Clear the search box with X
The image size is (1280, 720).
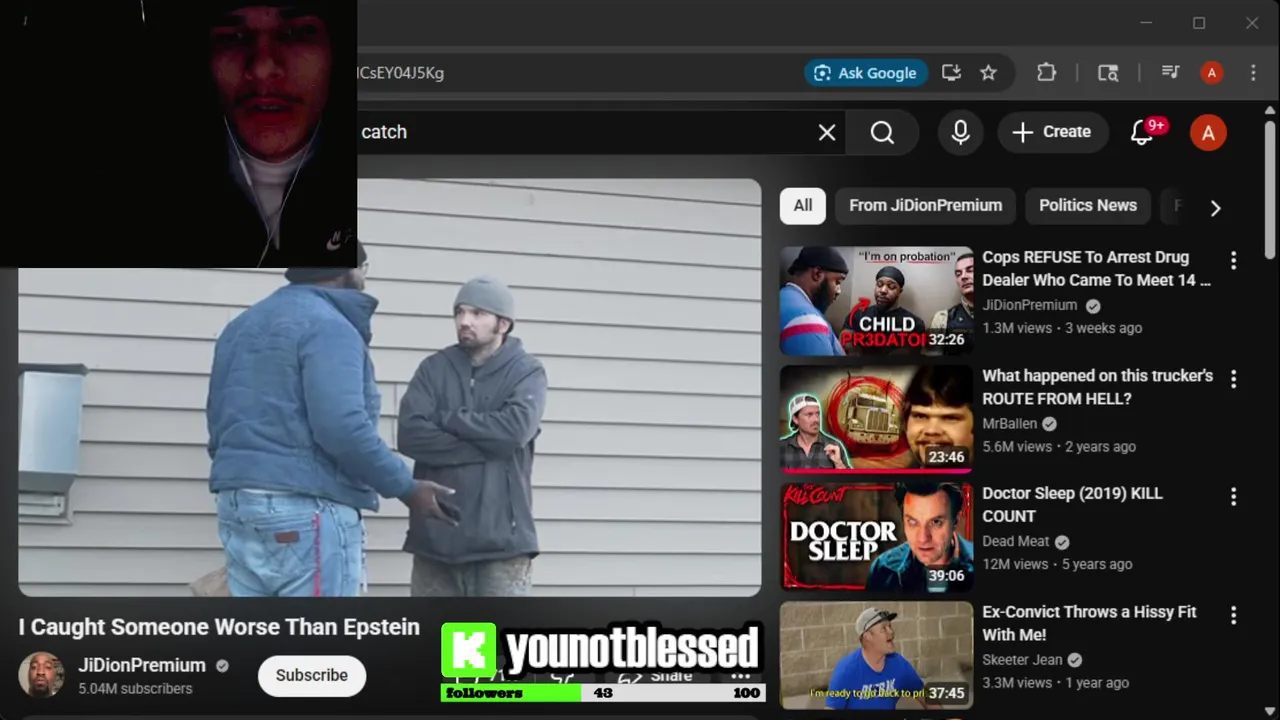[x=827, y=132]
